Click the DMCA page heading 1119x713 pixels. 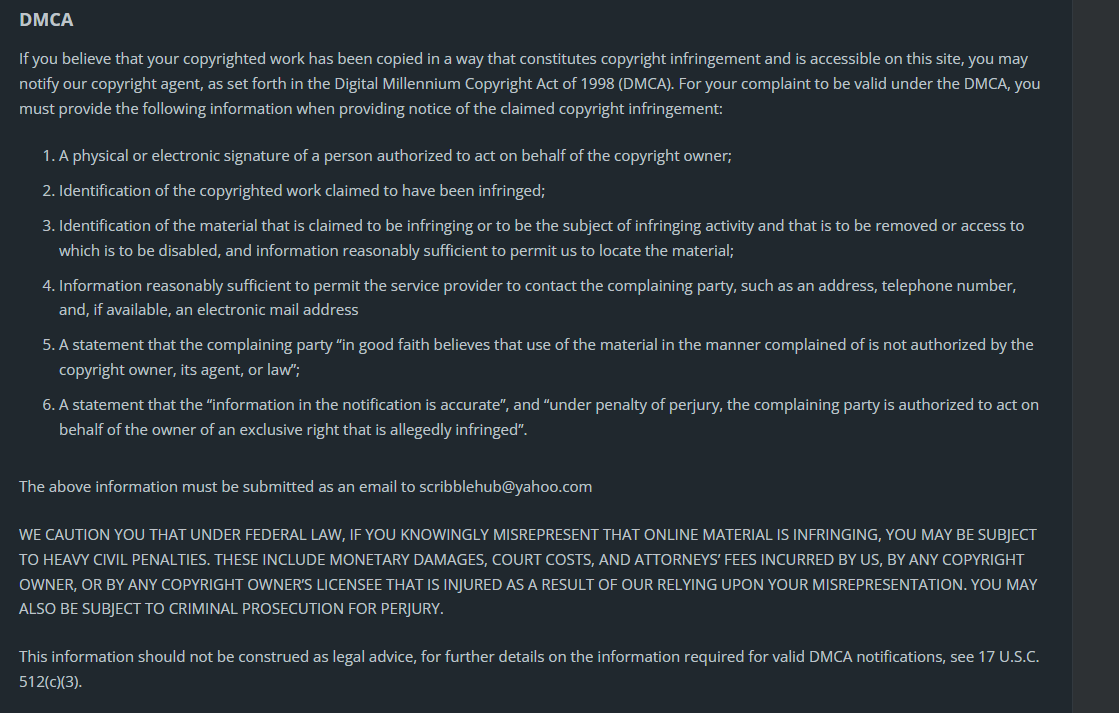pyautogui.click(x=46, y=19)
